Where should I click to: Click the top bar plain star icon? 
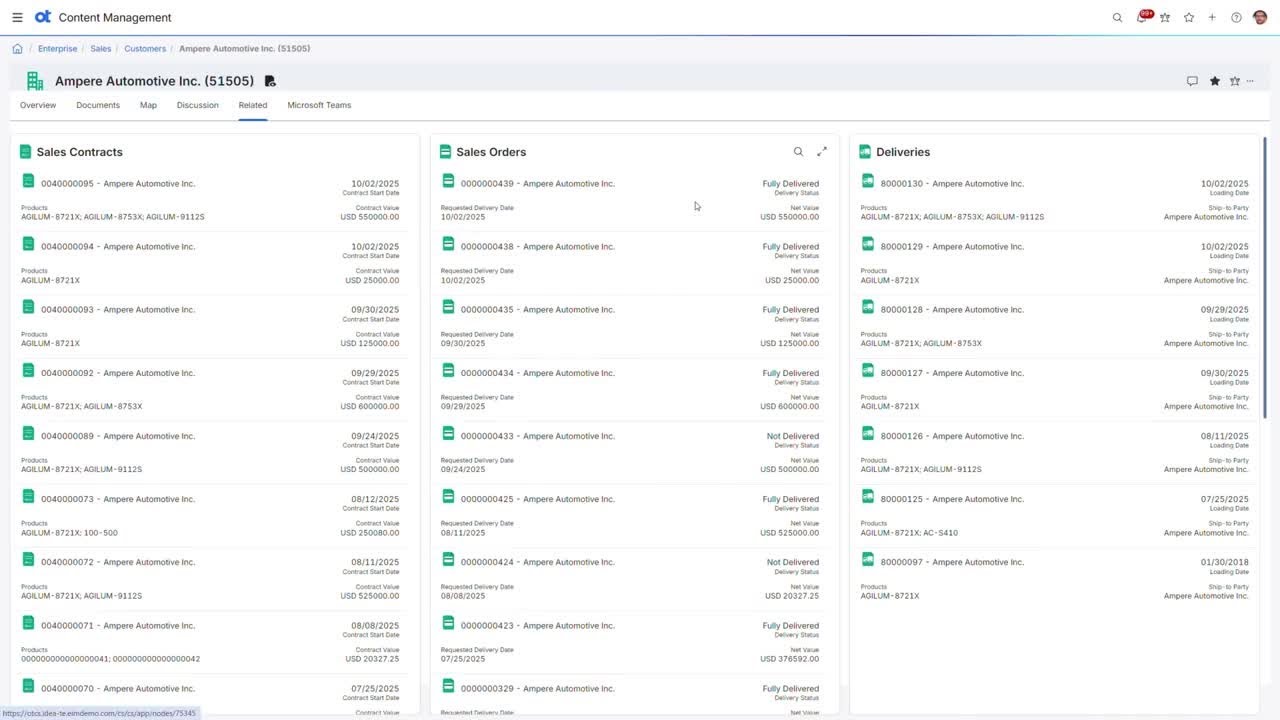(x=1189, y=17)
